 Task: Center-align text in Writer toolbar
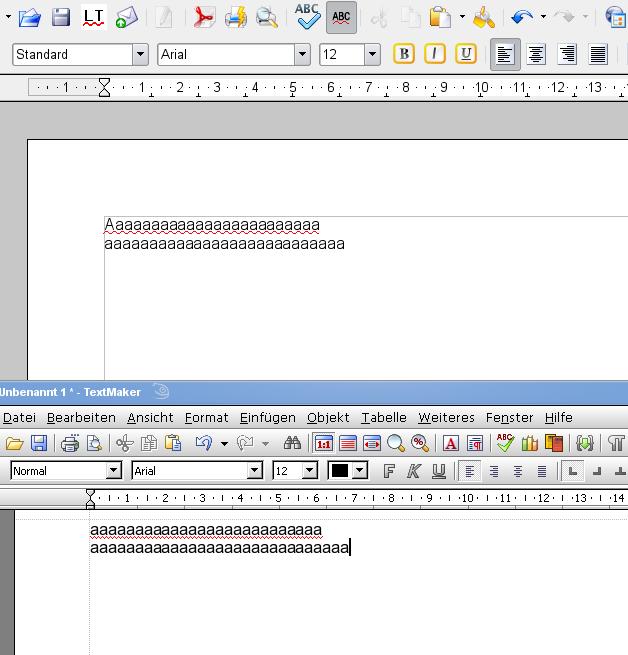[536, 54]
